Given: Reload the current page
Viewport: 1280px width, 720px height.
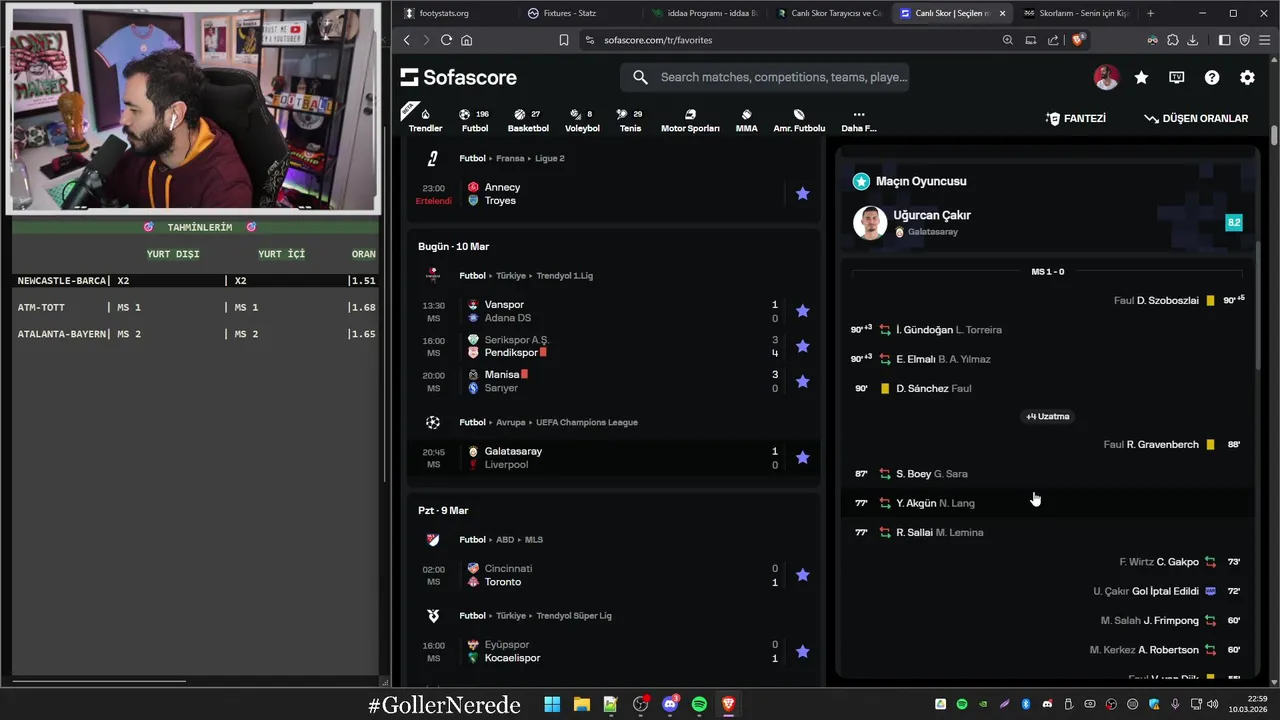Looking at the screenshot, I should tap(446, 40).
